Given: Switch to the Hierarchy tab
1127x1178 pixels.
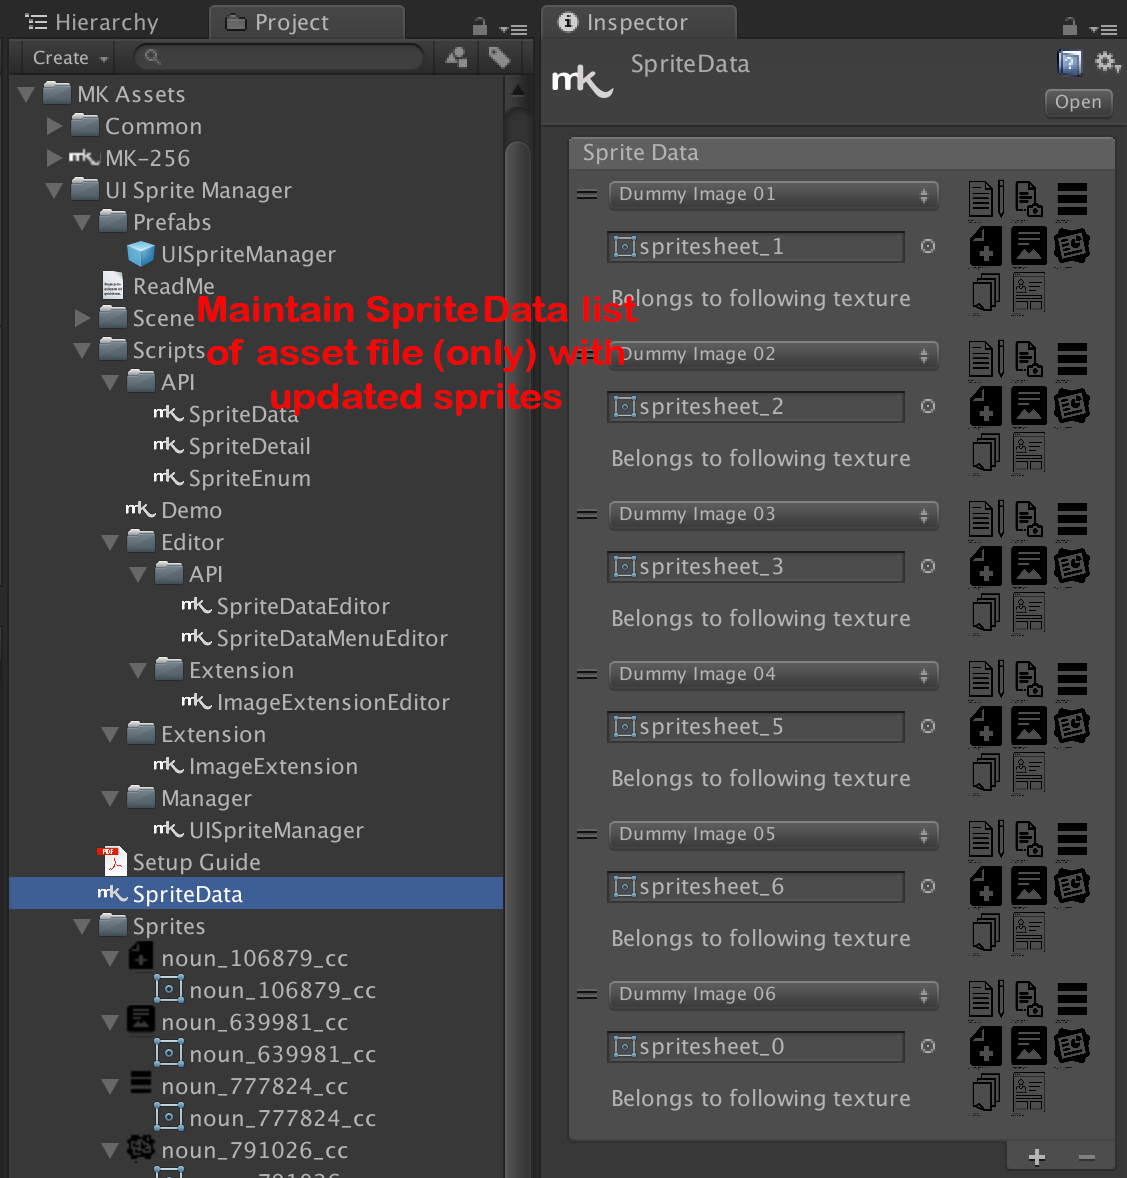Looking at the screenshot, I should click(92, 23).
